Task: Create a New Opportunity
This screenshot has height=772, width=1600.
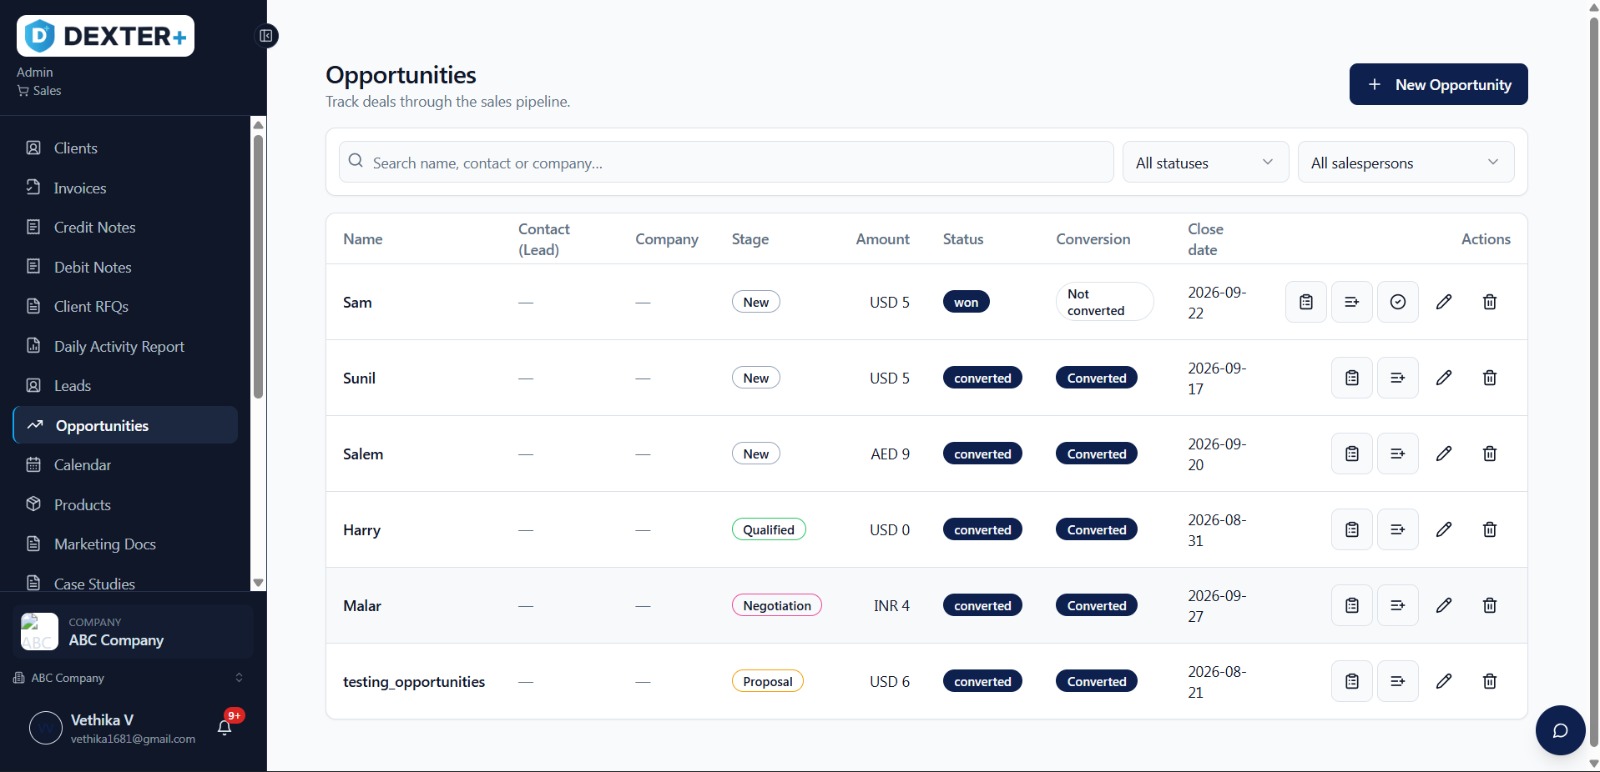Action: (x=1438, y=84)
